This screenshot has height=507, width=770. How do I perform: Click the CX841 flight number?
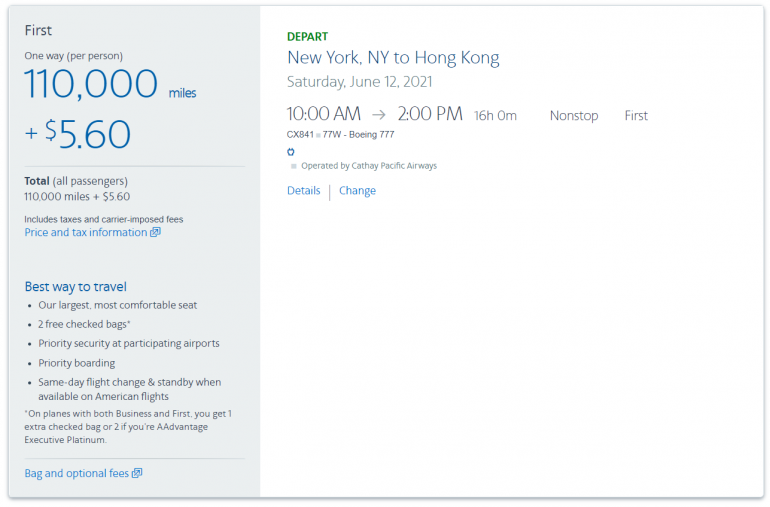300,134
